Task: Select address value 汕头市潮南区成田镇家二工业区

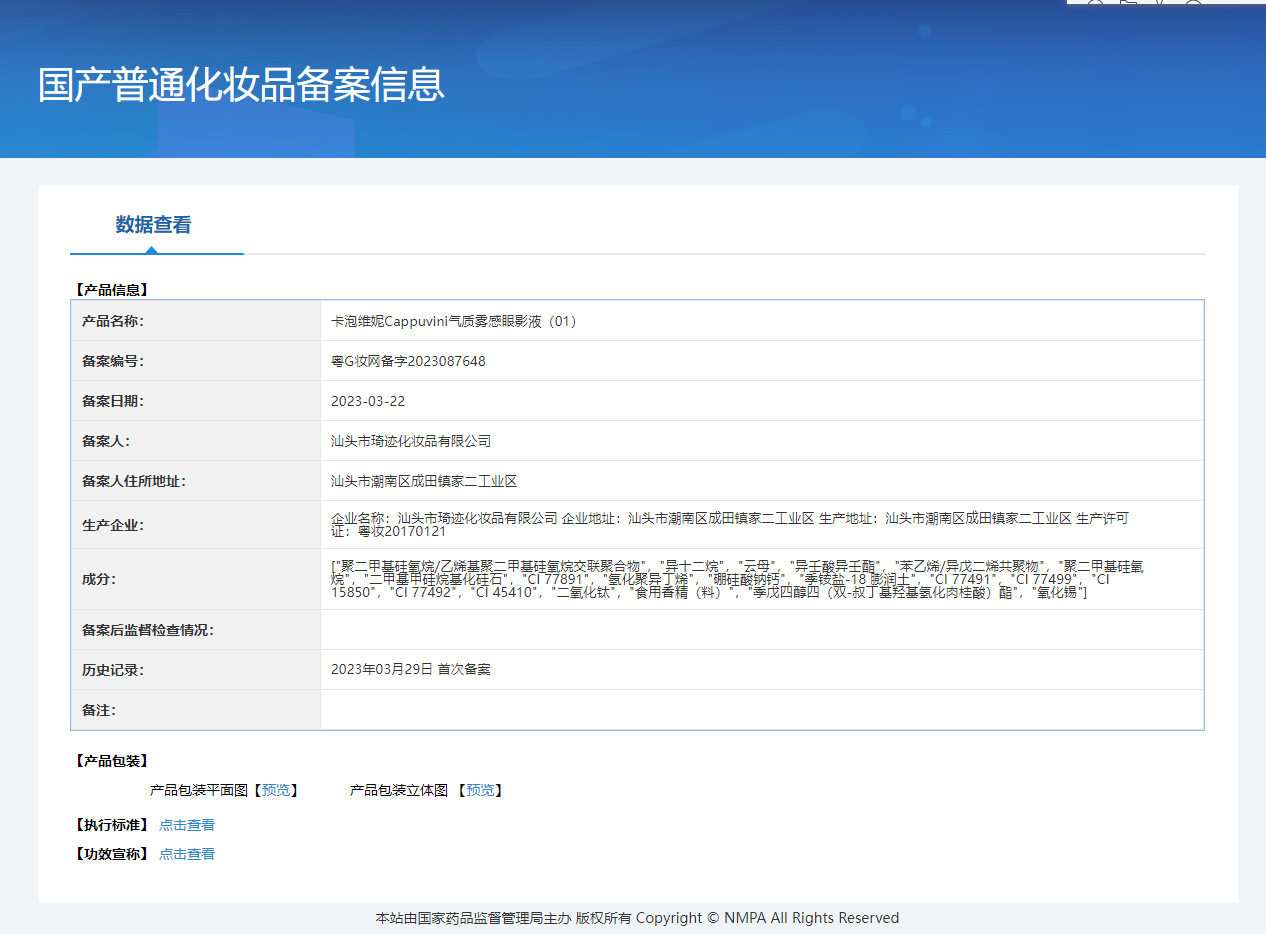Action: click(424, 481)
